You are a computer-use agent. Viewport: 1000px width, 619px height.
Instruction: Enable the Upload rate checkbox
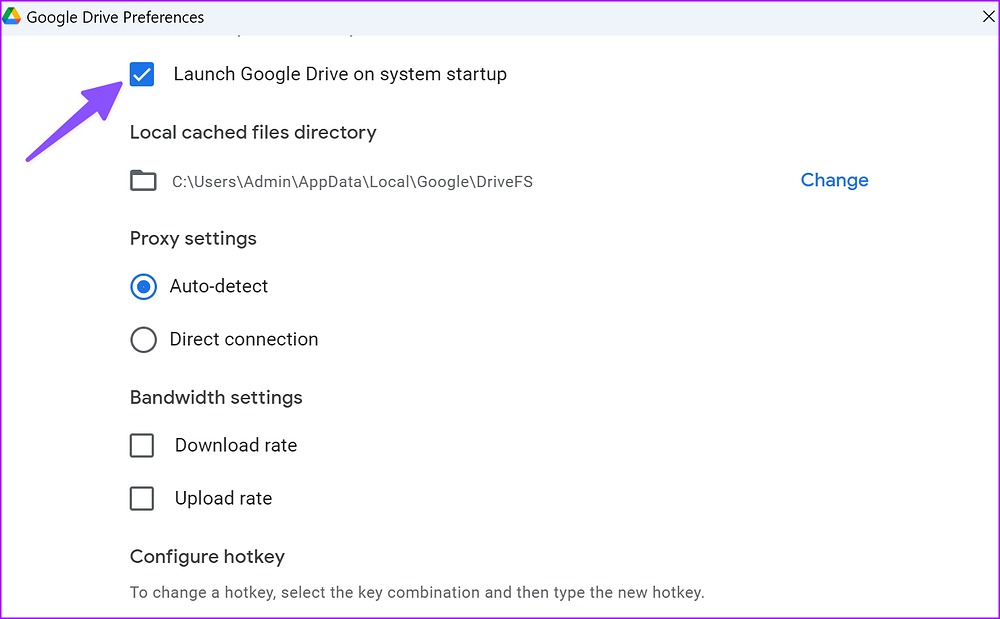[x=141, y=498]
